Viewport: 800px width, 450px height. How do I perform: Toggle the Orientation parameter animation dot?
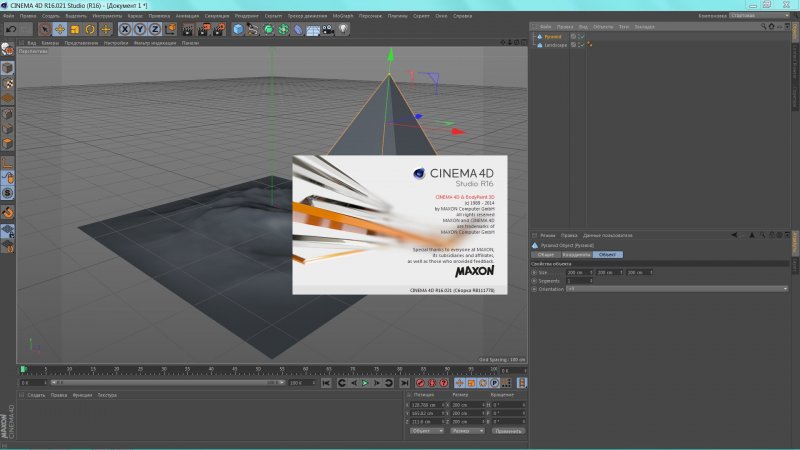click(534, 289)
